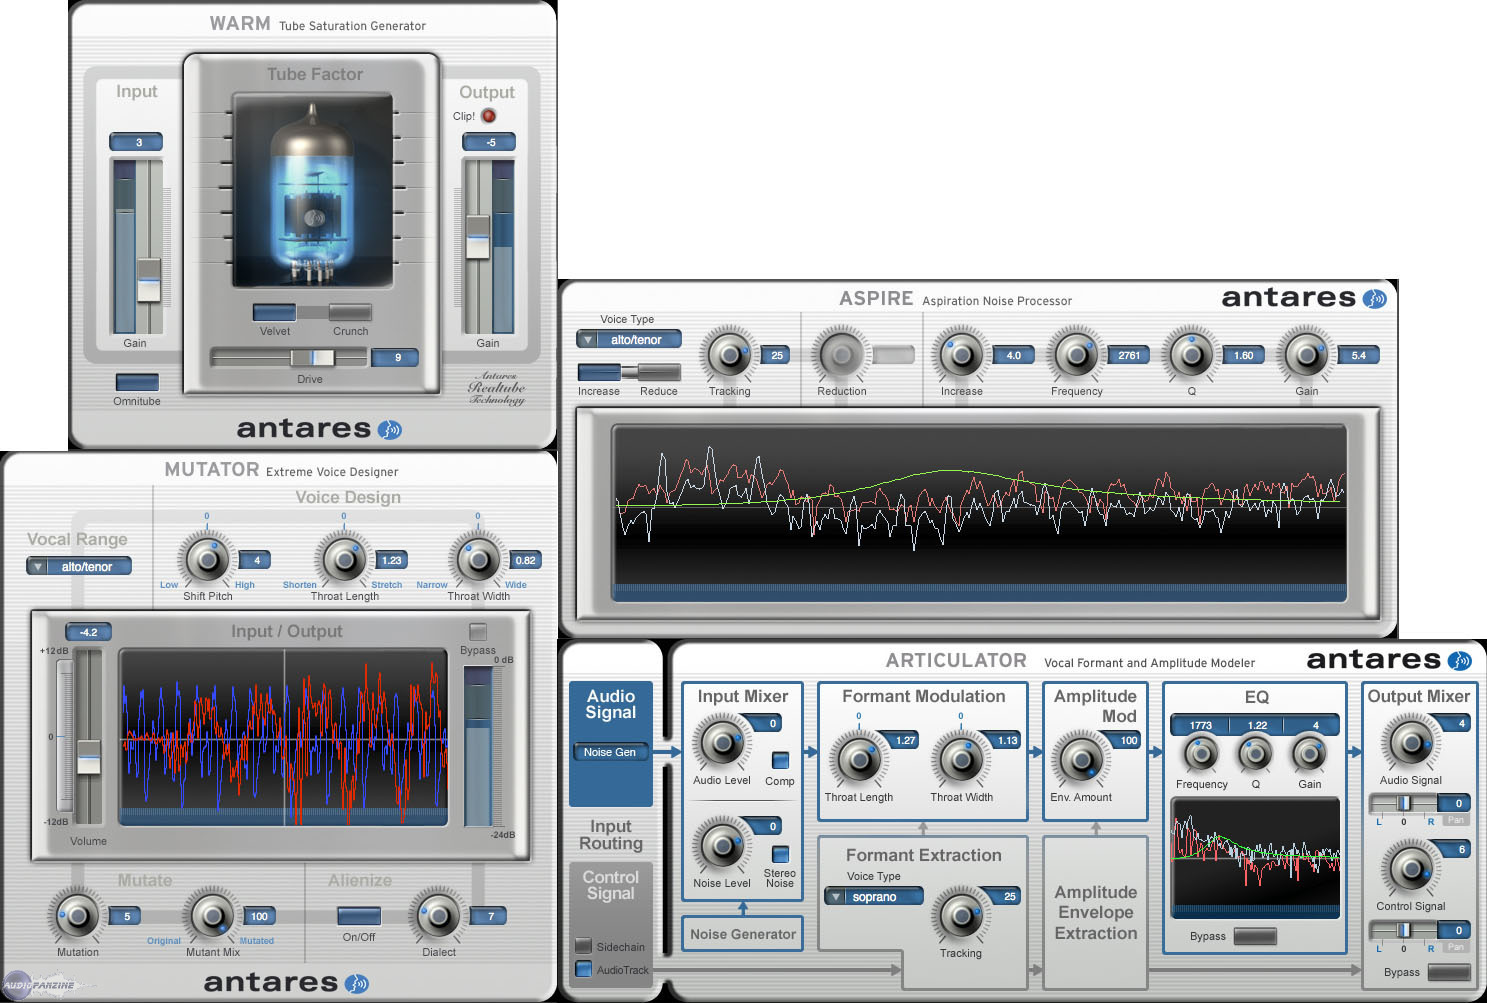Click Articulator Formant Modulation Throat Width knob
1487x1003 pixels.
tap(961, 760)
